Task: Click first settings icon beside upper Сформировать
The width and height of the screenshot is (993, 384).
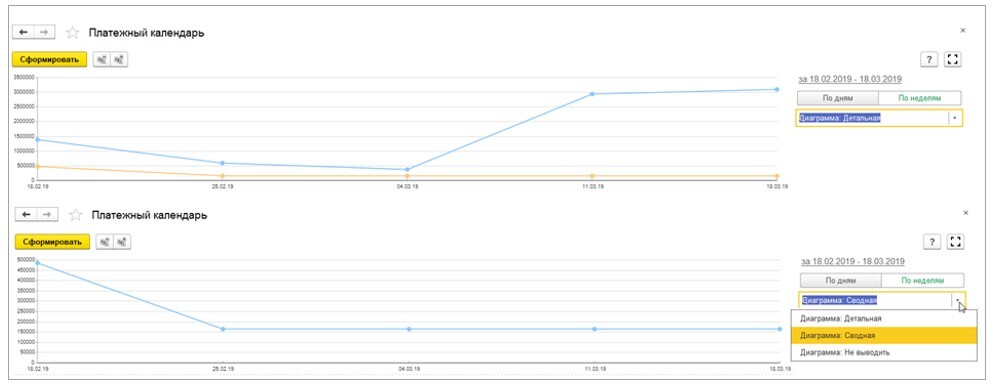Action: point(102,60)
